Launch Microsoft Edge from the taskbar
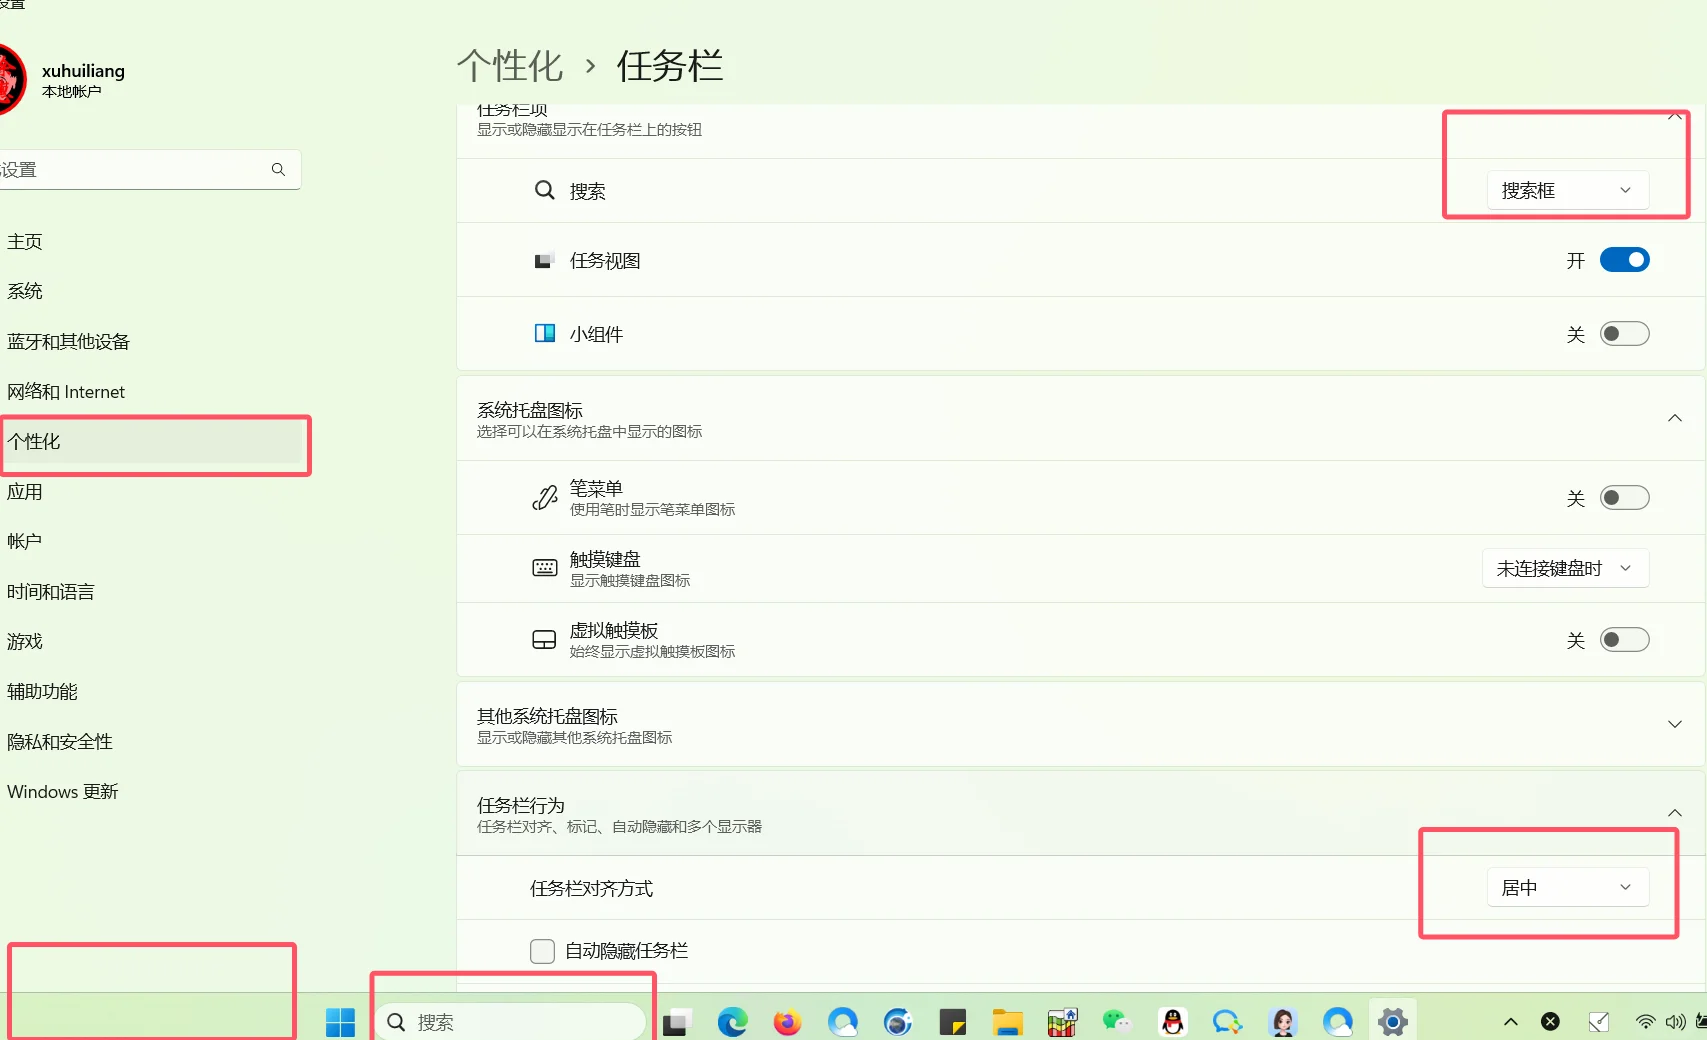 click(x=732, y=1022)
